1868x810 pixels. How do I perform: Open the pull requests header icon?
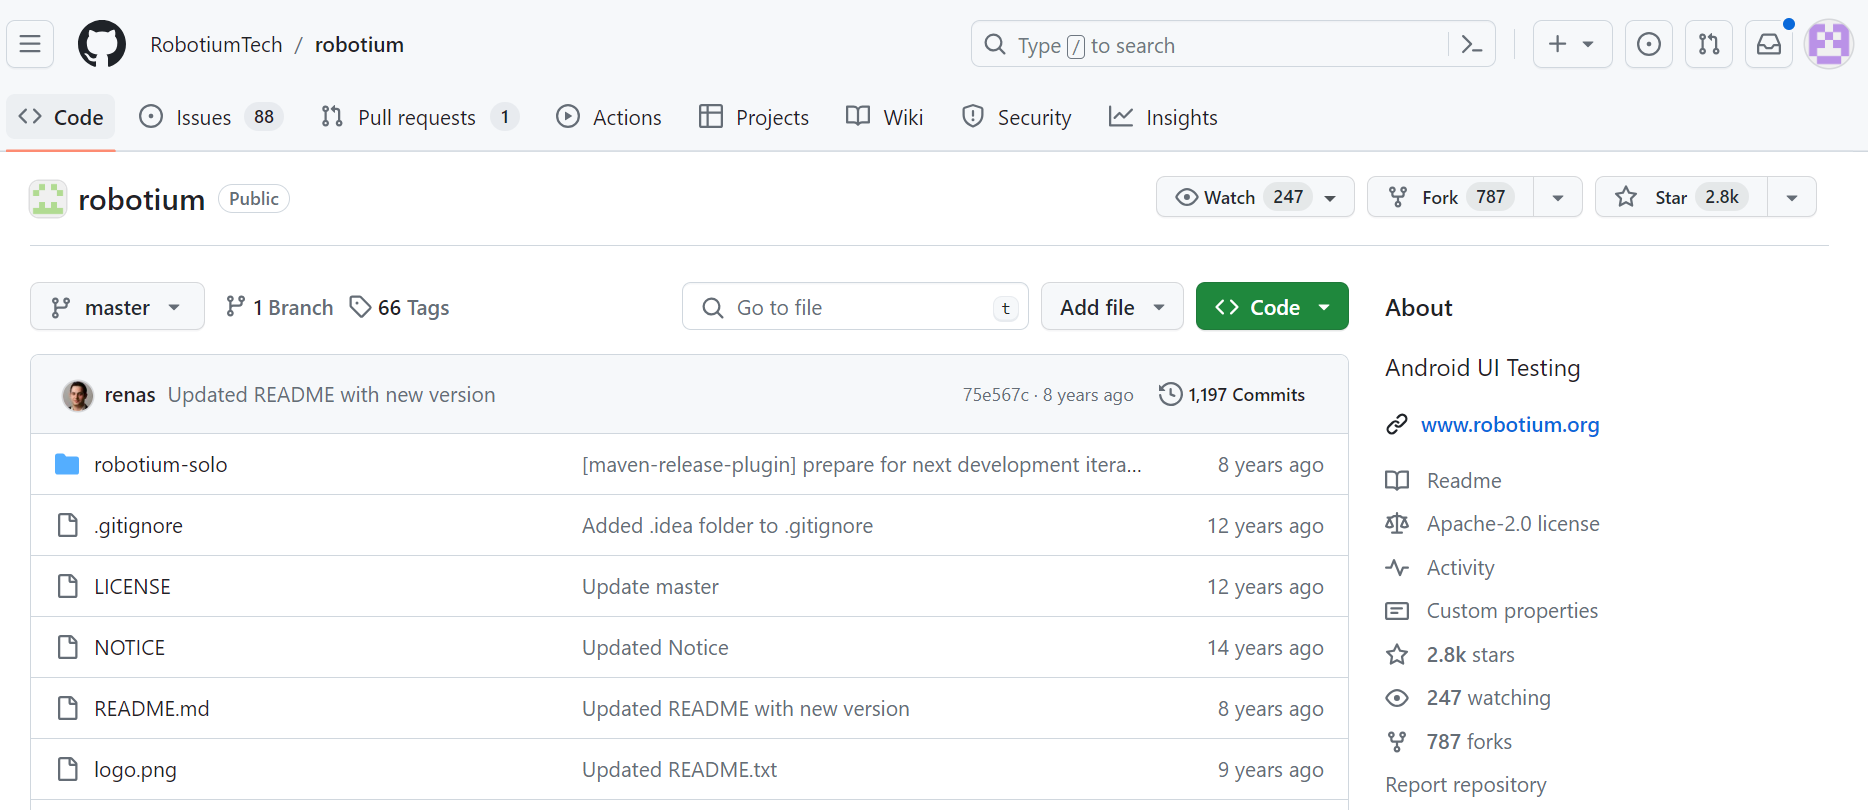click(x=1709, y=44)
